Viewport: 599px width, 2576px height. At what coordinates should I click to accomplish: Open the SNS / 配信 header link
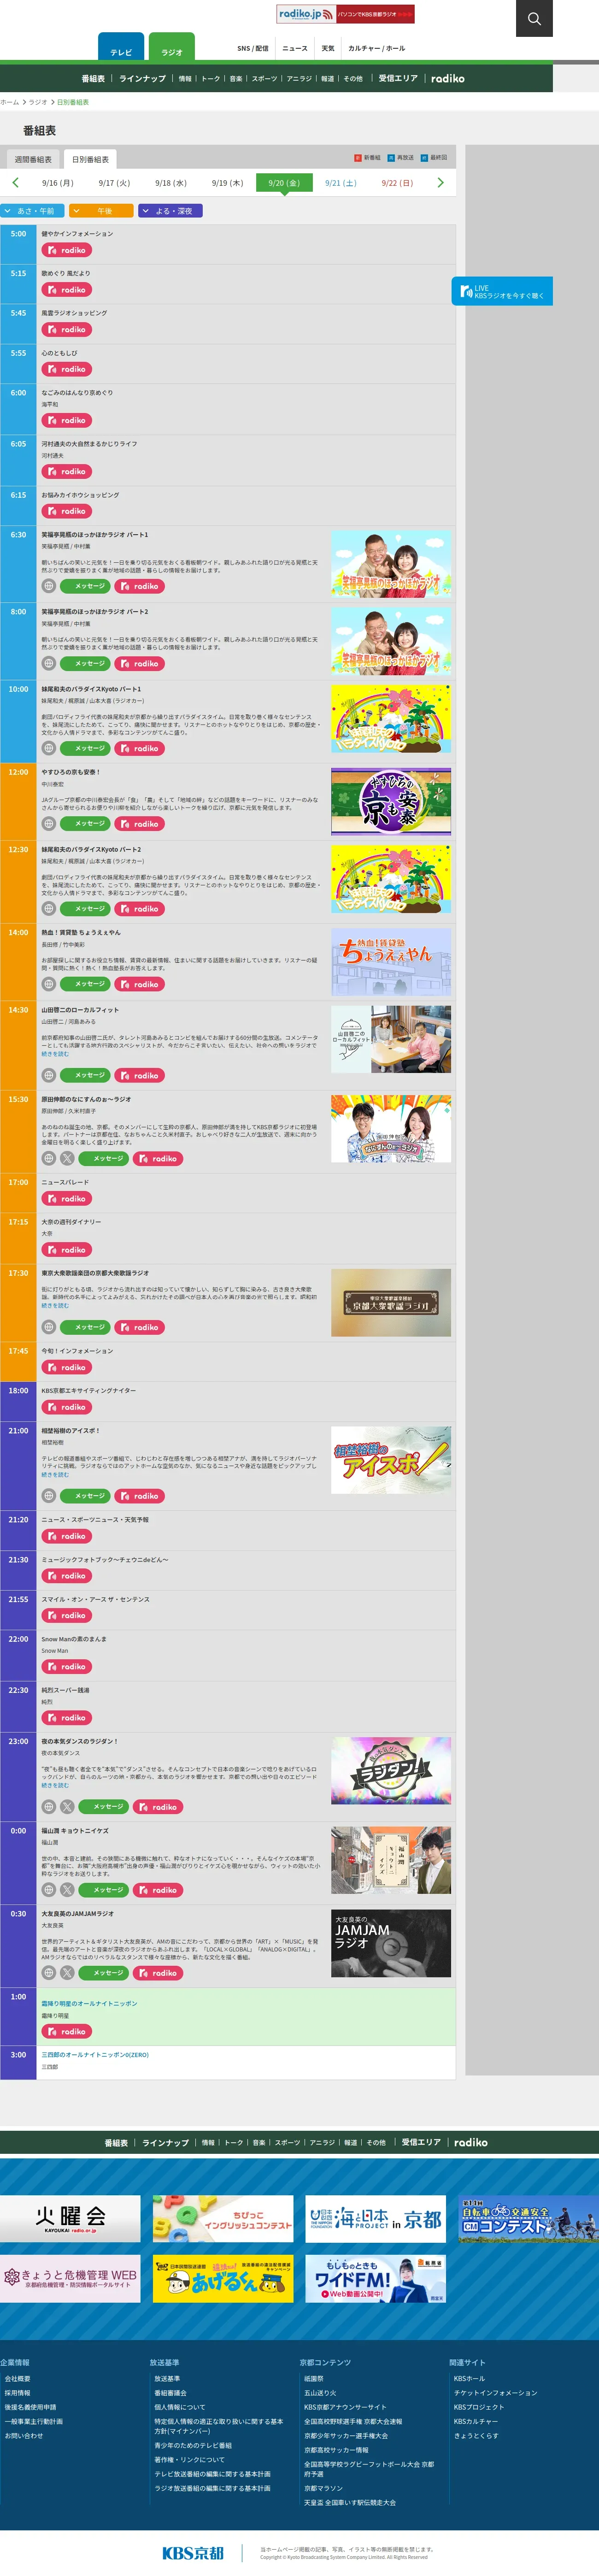253,48
